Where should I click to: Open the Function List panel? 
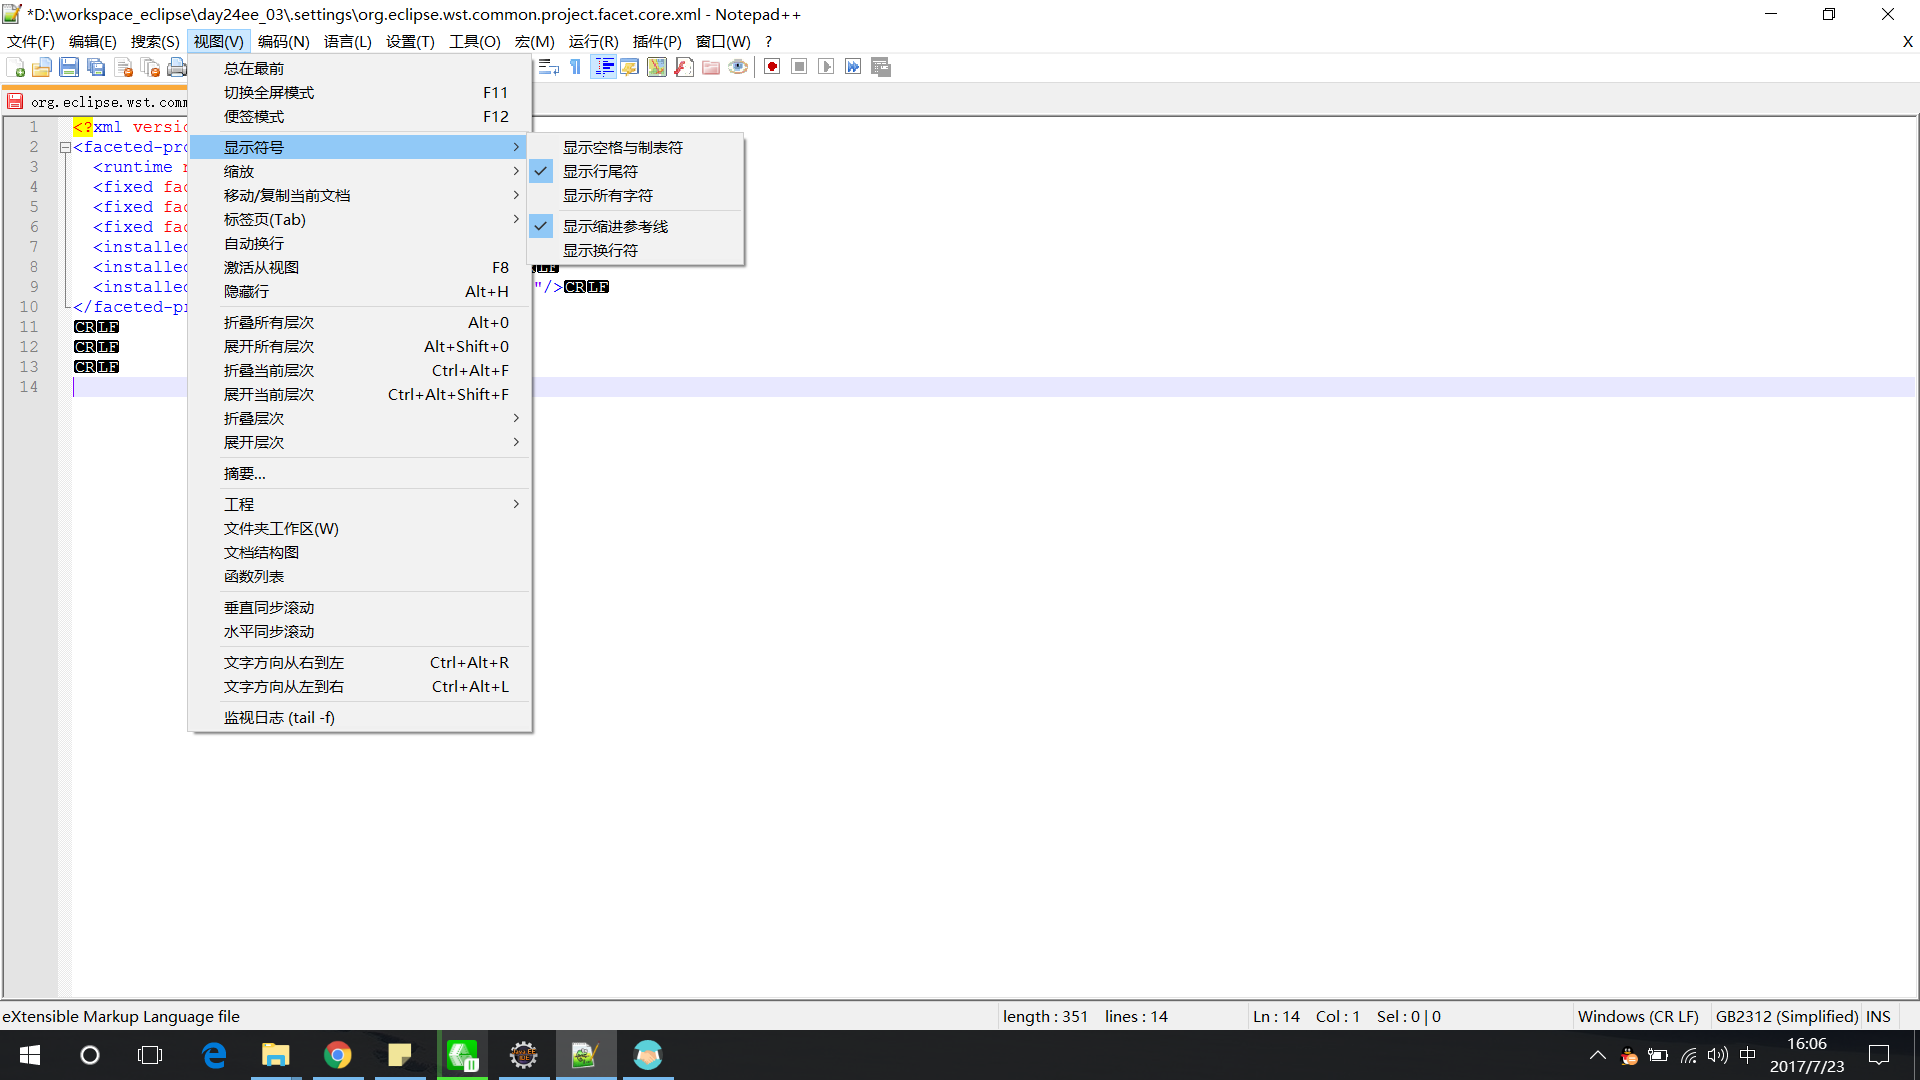click(x=254, y=576)
